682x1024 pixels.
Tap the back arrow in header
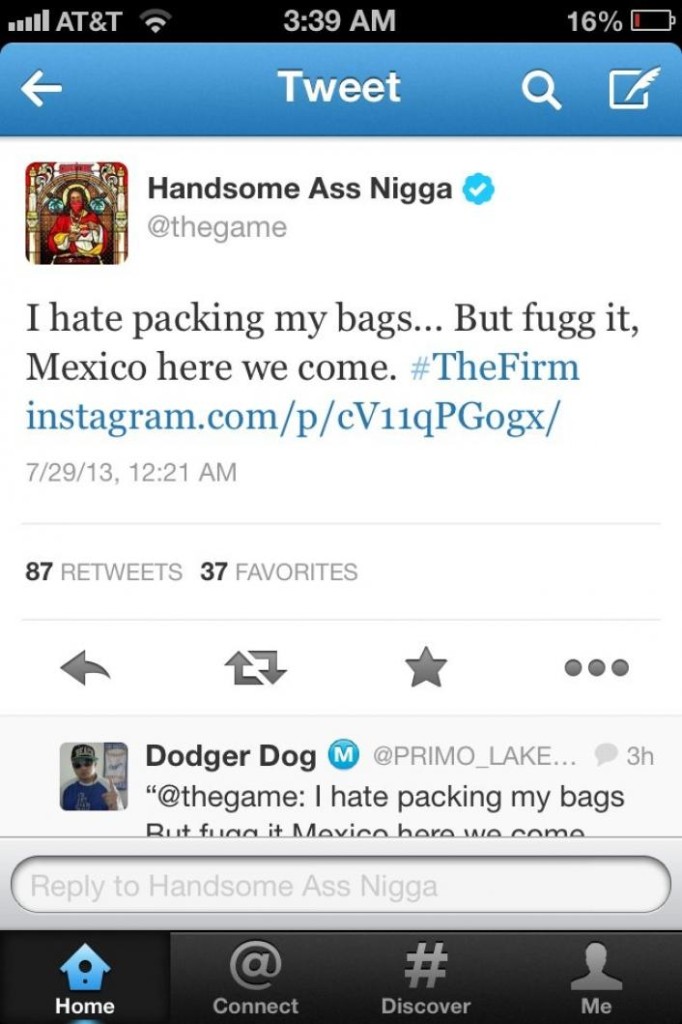(42, 89)
